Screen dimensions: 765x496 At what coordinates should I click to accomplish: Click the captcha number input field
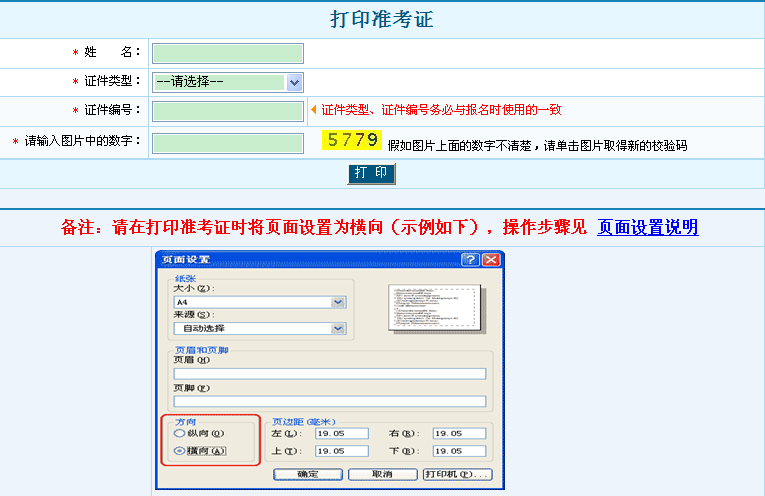pyautogui.click(x=227, y=143)
